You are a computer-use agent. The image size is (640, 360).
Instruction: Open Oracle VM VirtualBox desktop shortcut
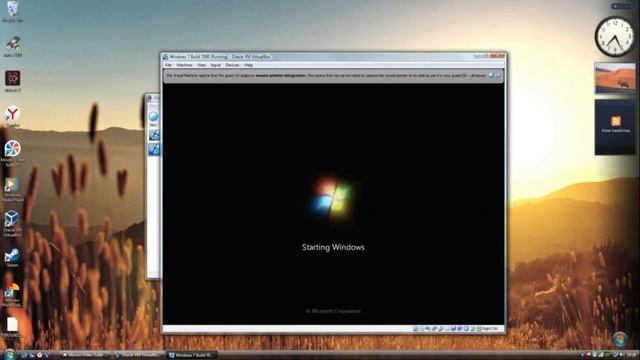tap(12, 224)
